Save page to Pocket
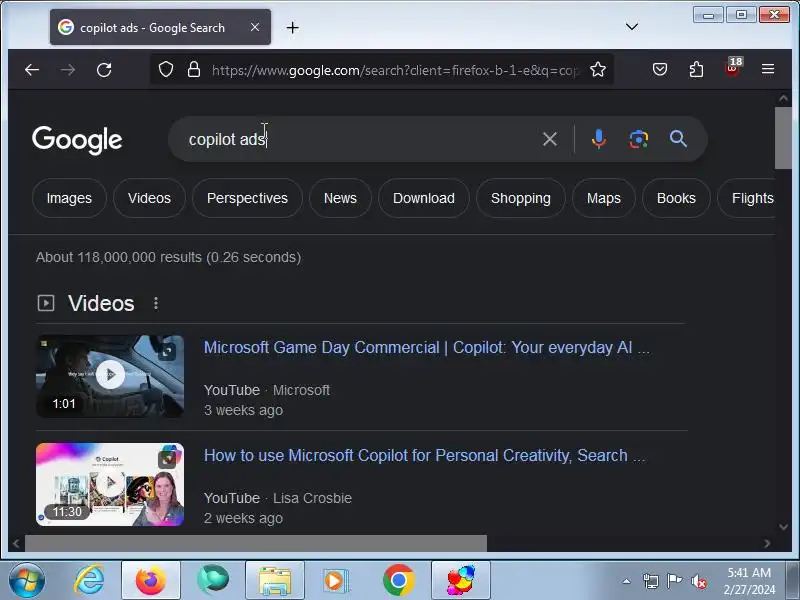Image resolution: width=800 pixels, height=600 pixels. click(660, 69)
